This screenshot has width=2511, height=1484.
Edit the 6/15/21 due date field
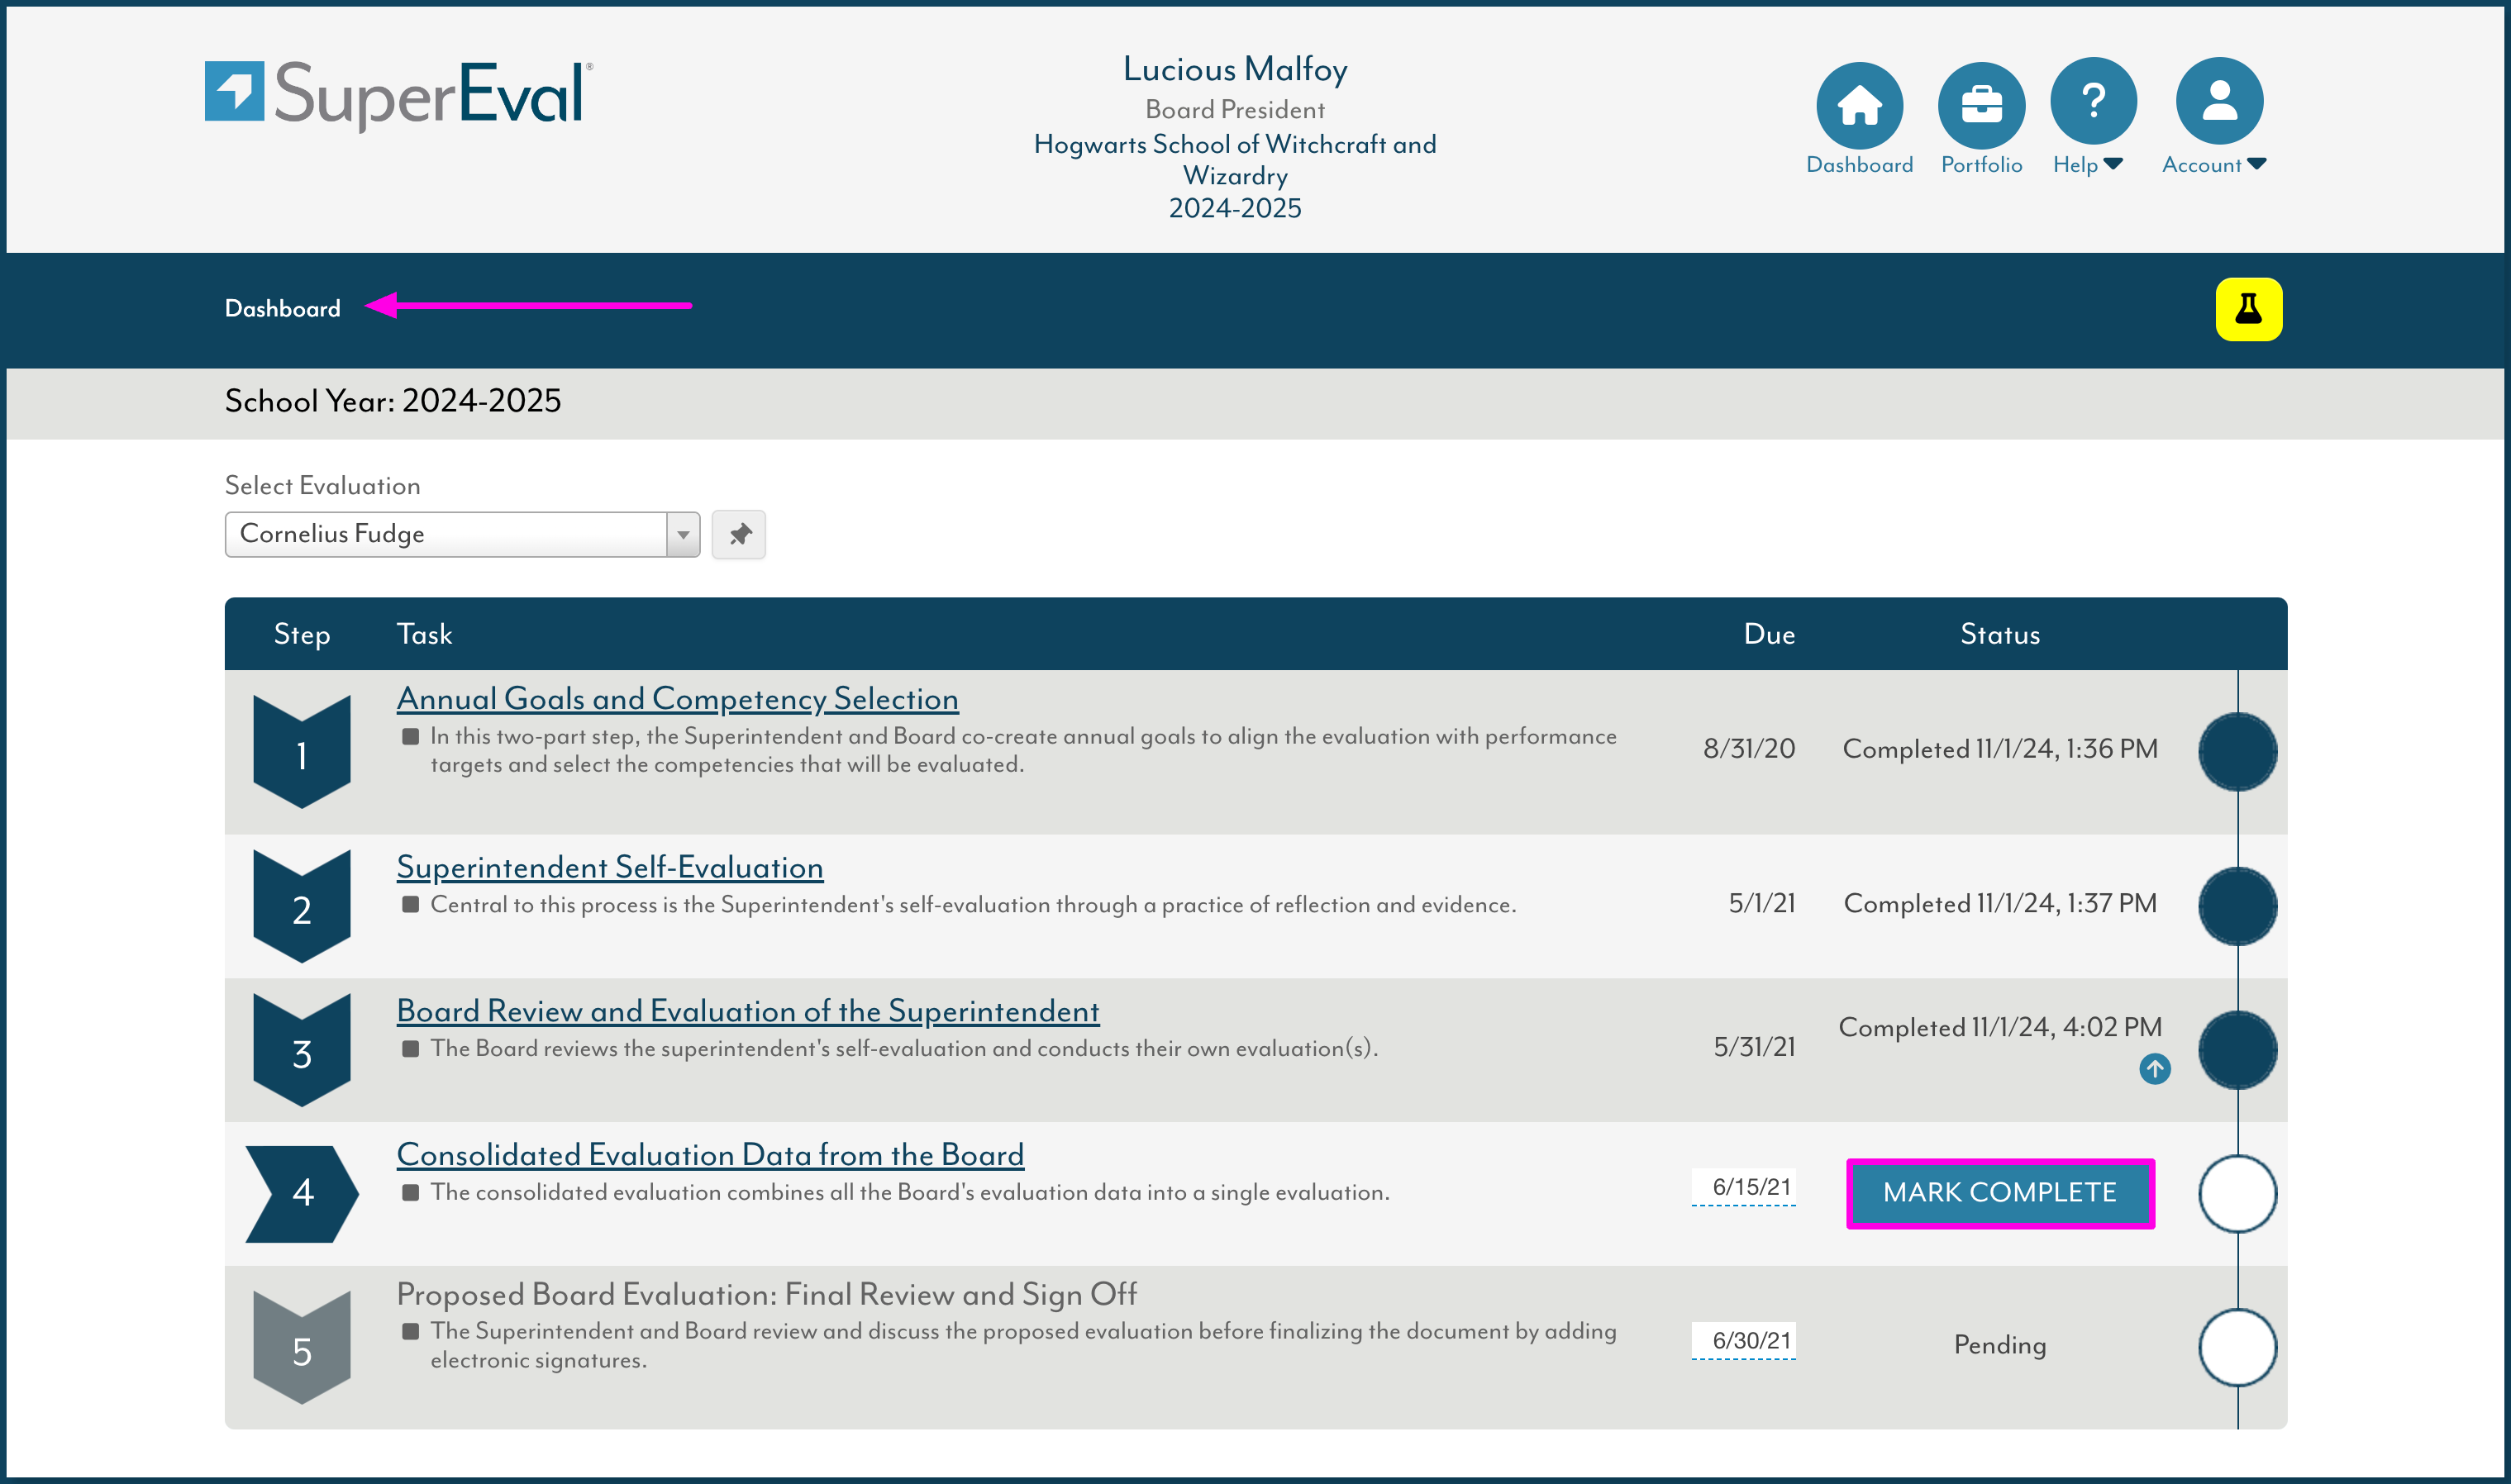click(1743, 1187)
